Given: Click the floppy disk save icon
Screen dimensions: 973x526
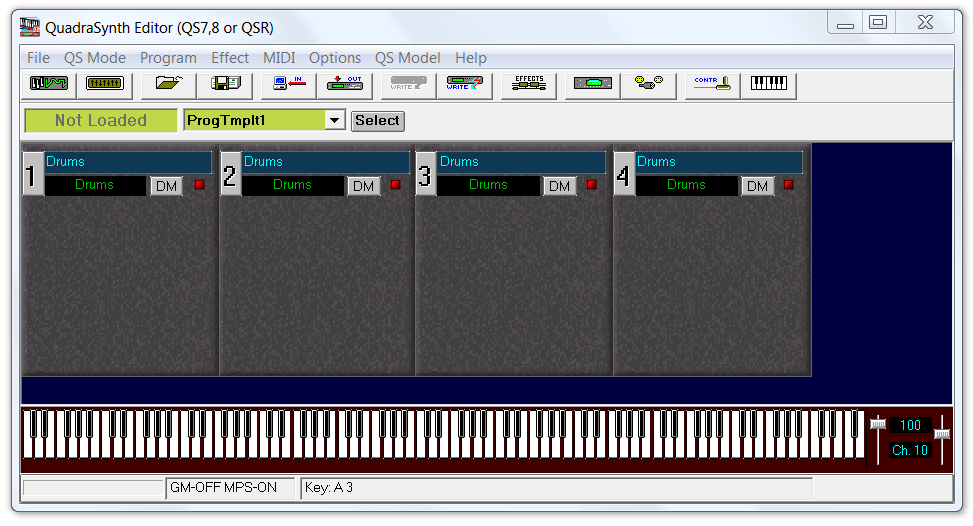Looking at the screenshot, I should [225, 85].
